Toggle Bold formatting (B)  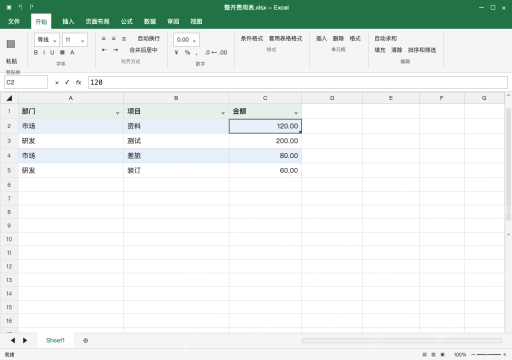click(36, 52)
